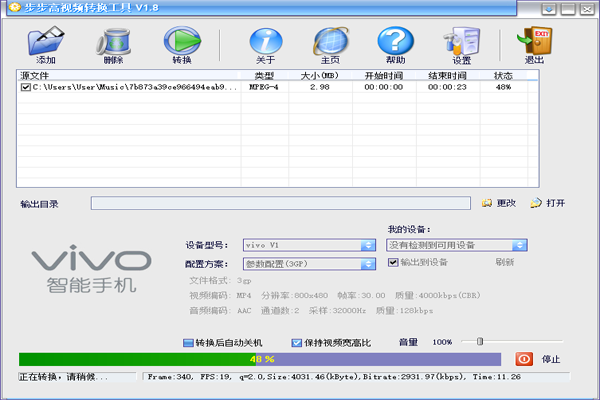This screenshot has width=600, height=400.
Task: Open the 设备型号 vivo V1 dropdown
Action: coord(310,245)
